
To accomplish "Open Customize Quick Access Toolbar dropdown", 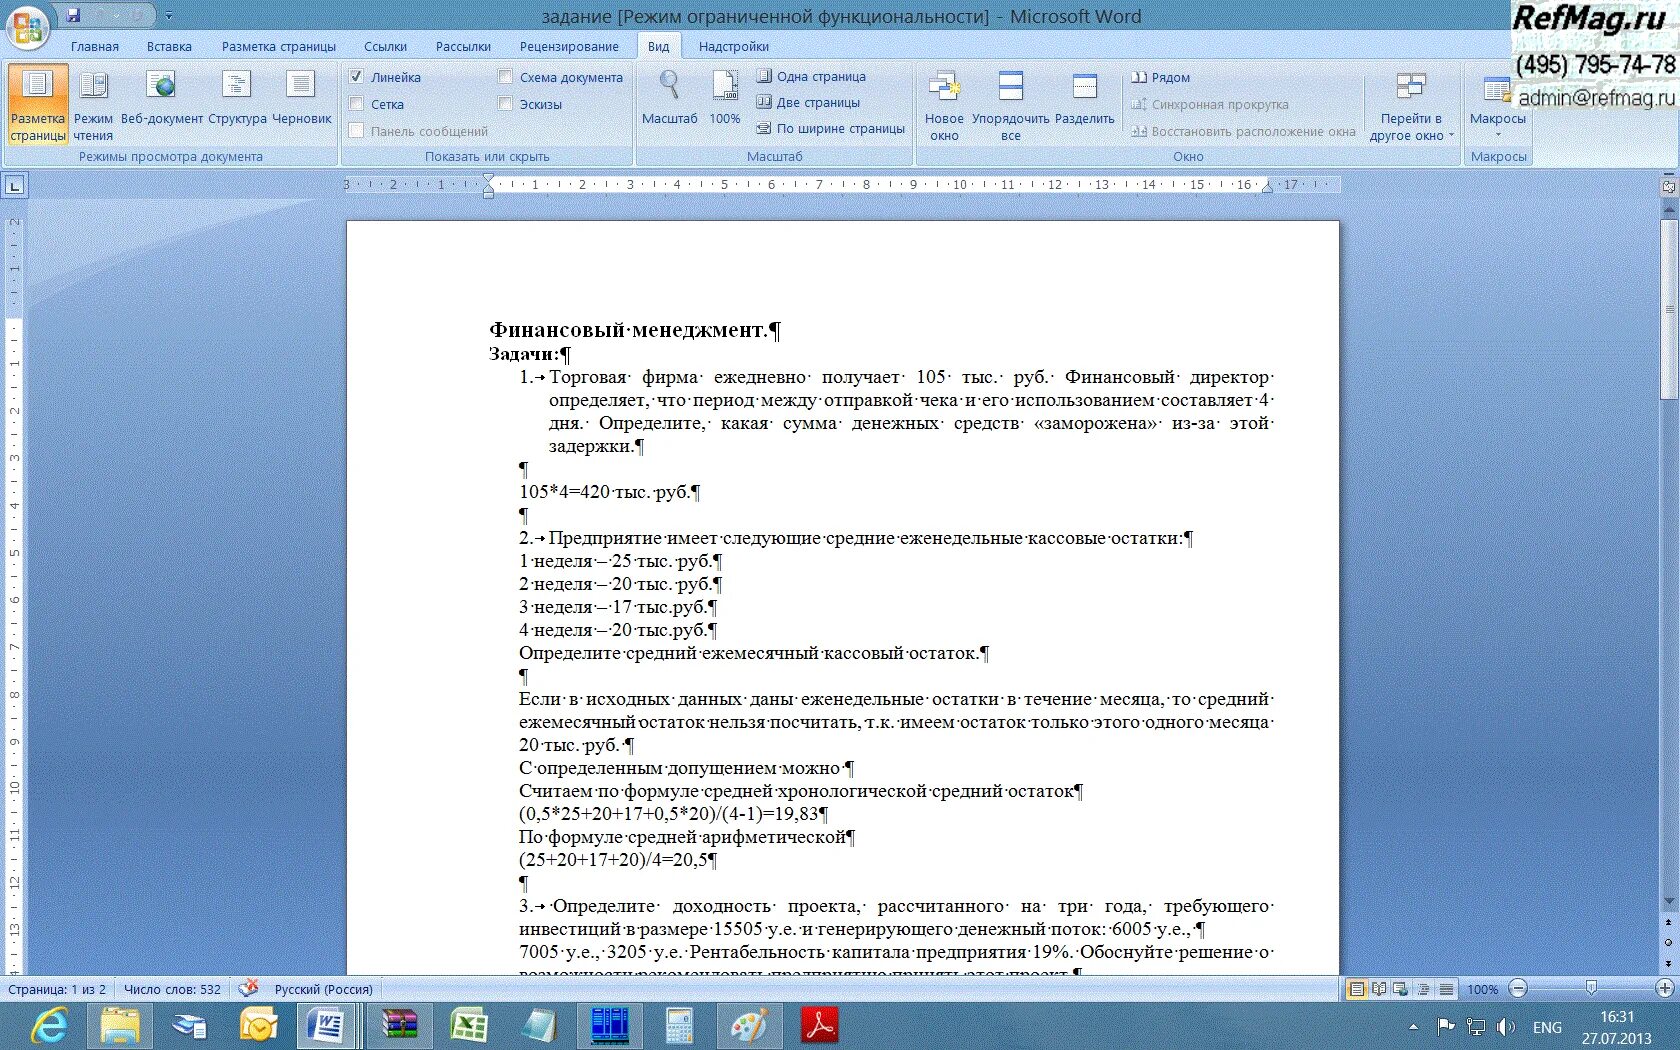I will pyautogui.click(x=169, y=16).
